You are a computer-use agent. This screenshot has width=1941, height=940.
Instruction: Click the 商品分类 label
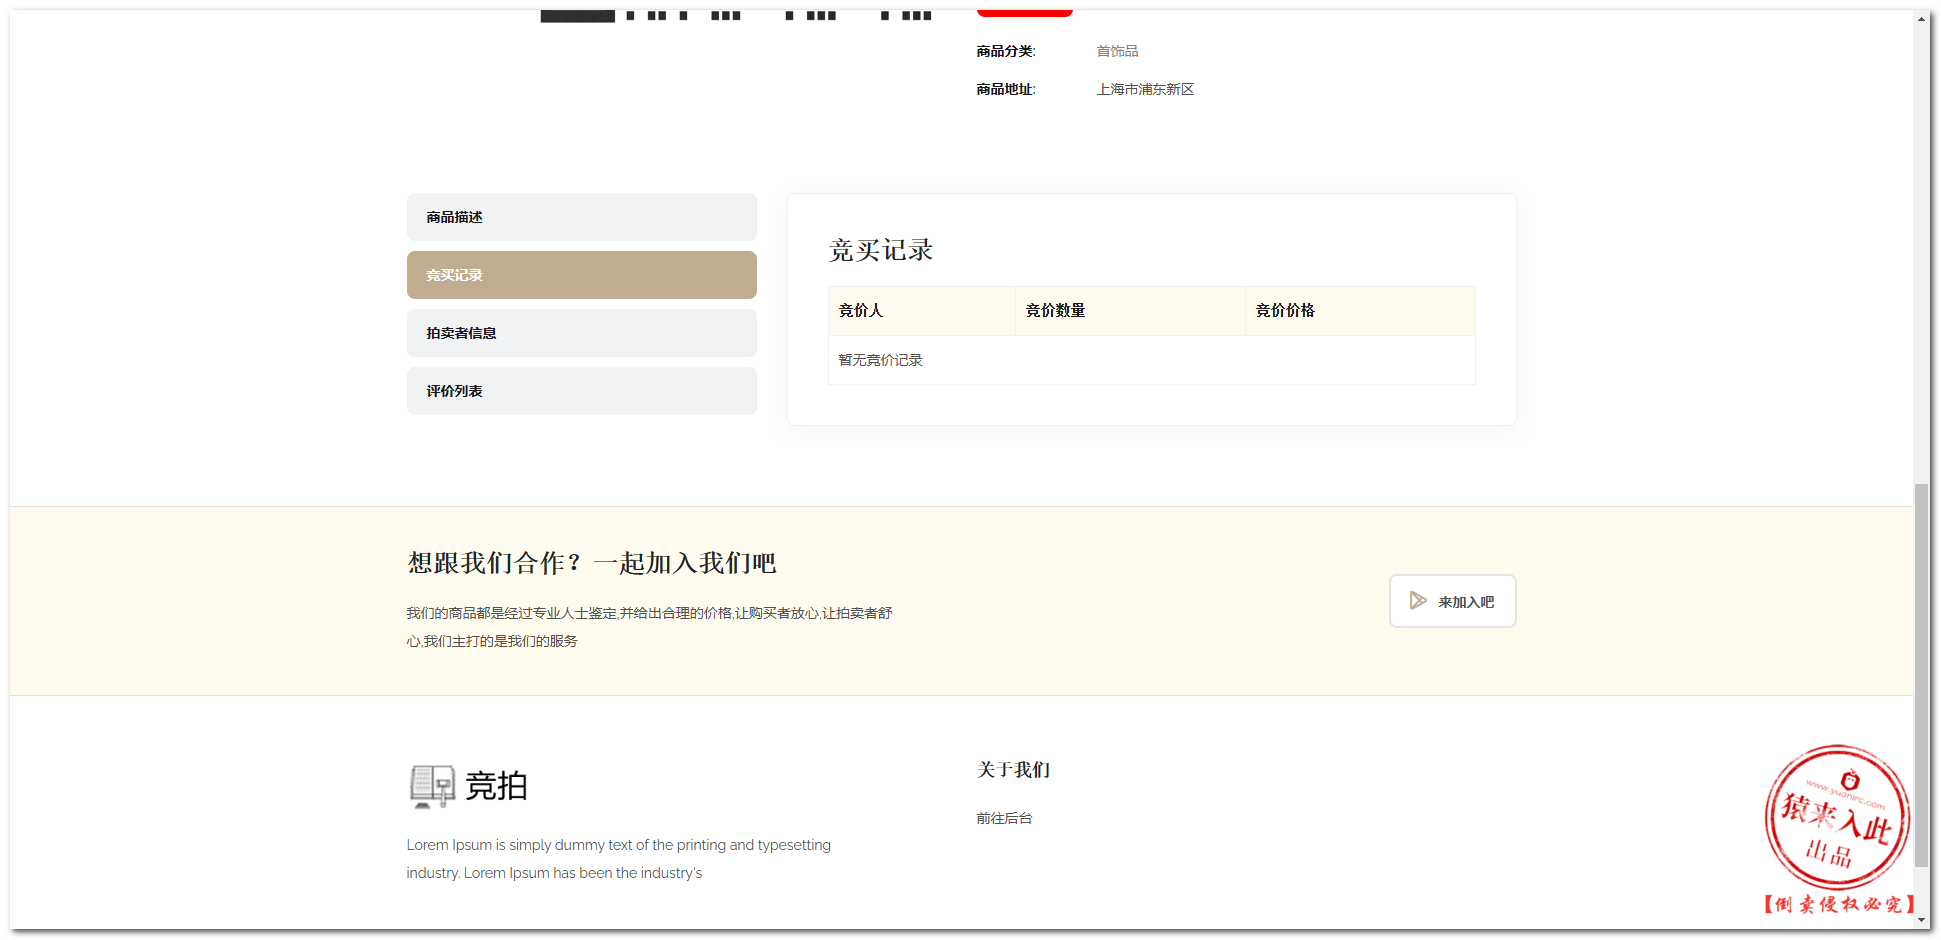click(1006, 51)
